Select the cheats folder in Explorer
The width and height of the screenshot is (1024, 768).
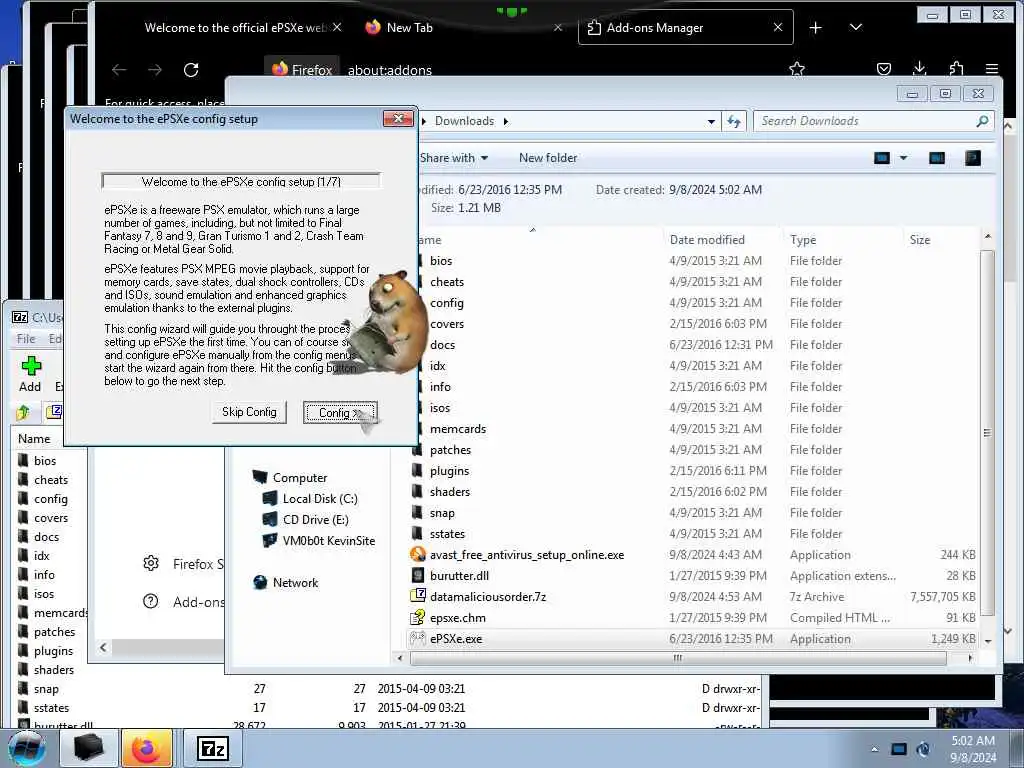click(x=447, y=282)
